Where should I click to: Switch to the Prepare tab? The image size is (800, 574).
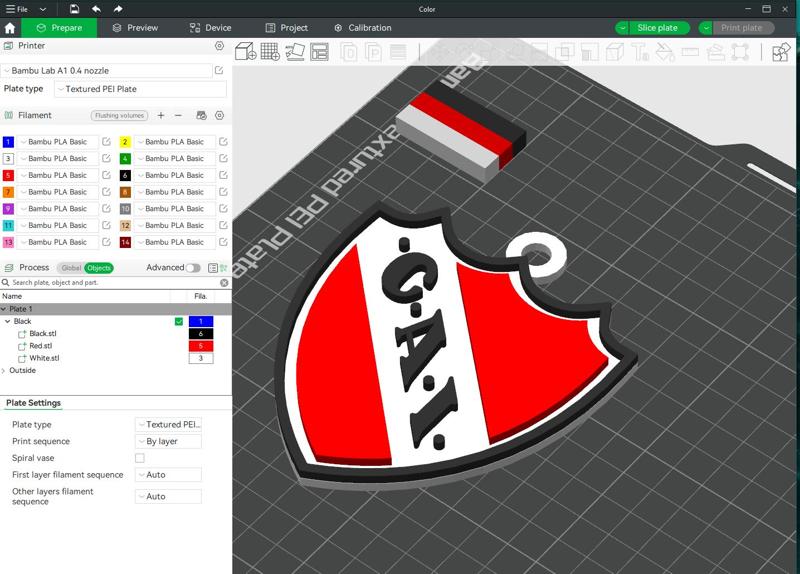[59, 28]
